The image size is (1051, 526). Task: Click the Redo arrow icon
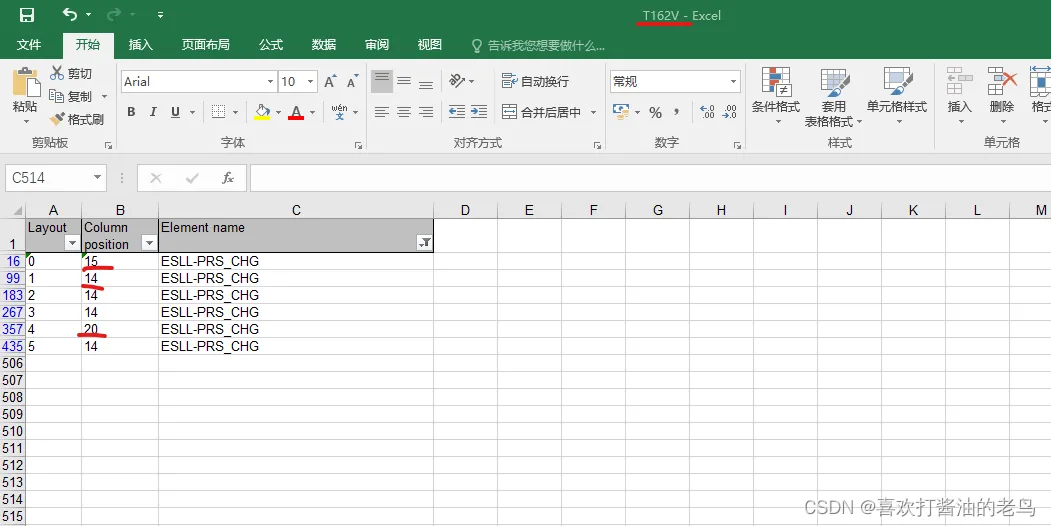point(114,15)
